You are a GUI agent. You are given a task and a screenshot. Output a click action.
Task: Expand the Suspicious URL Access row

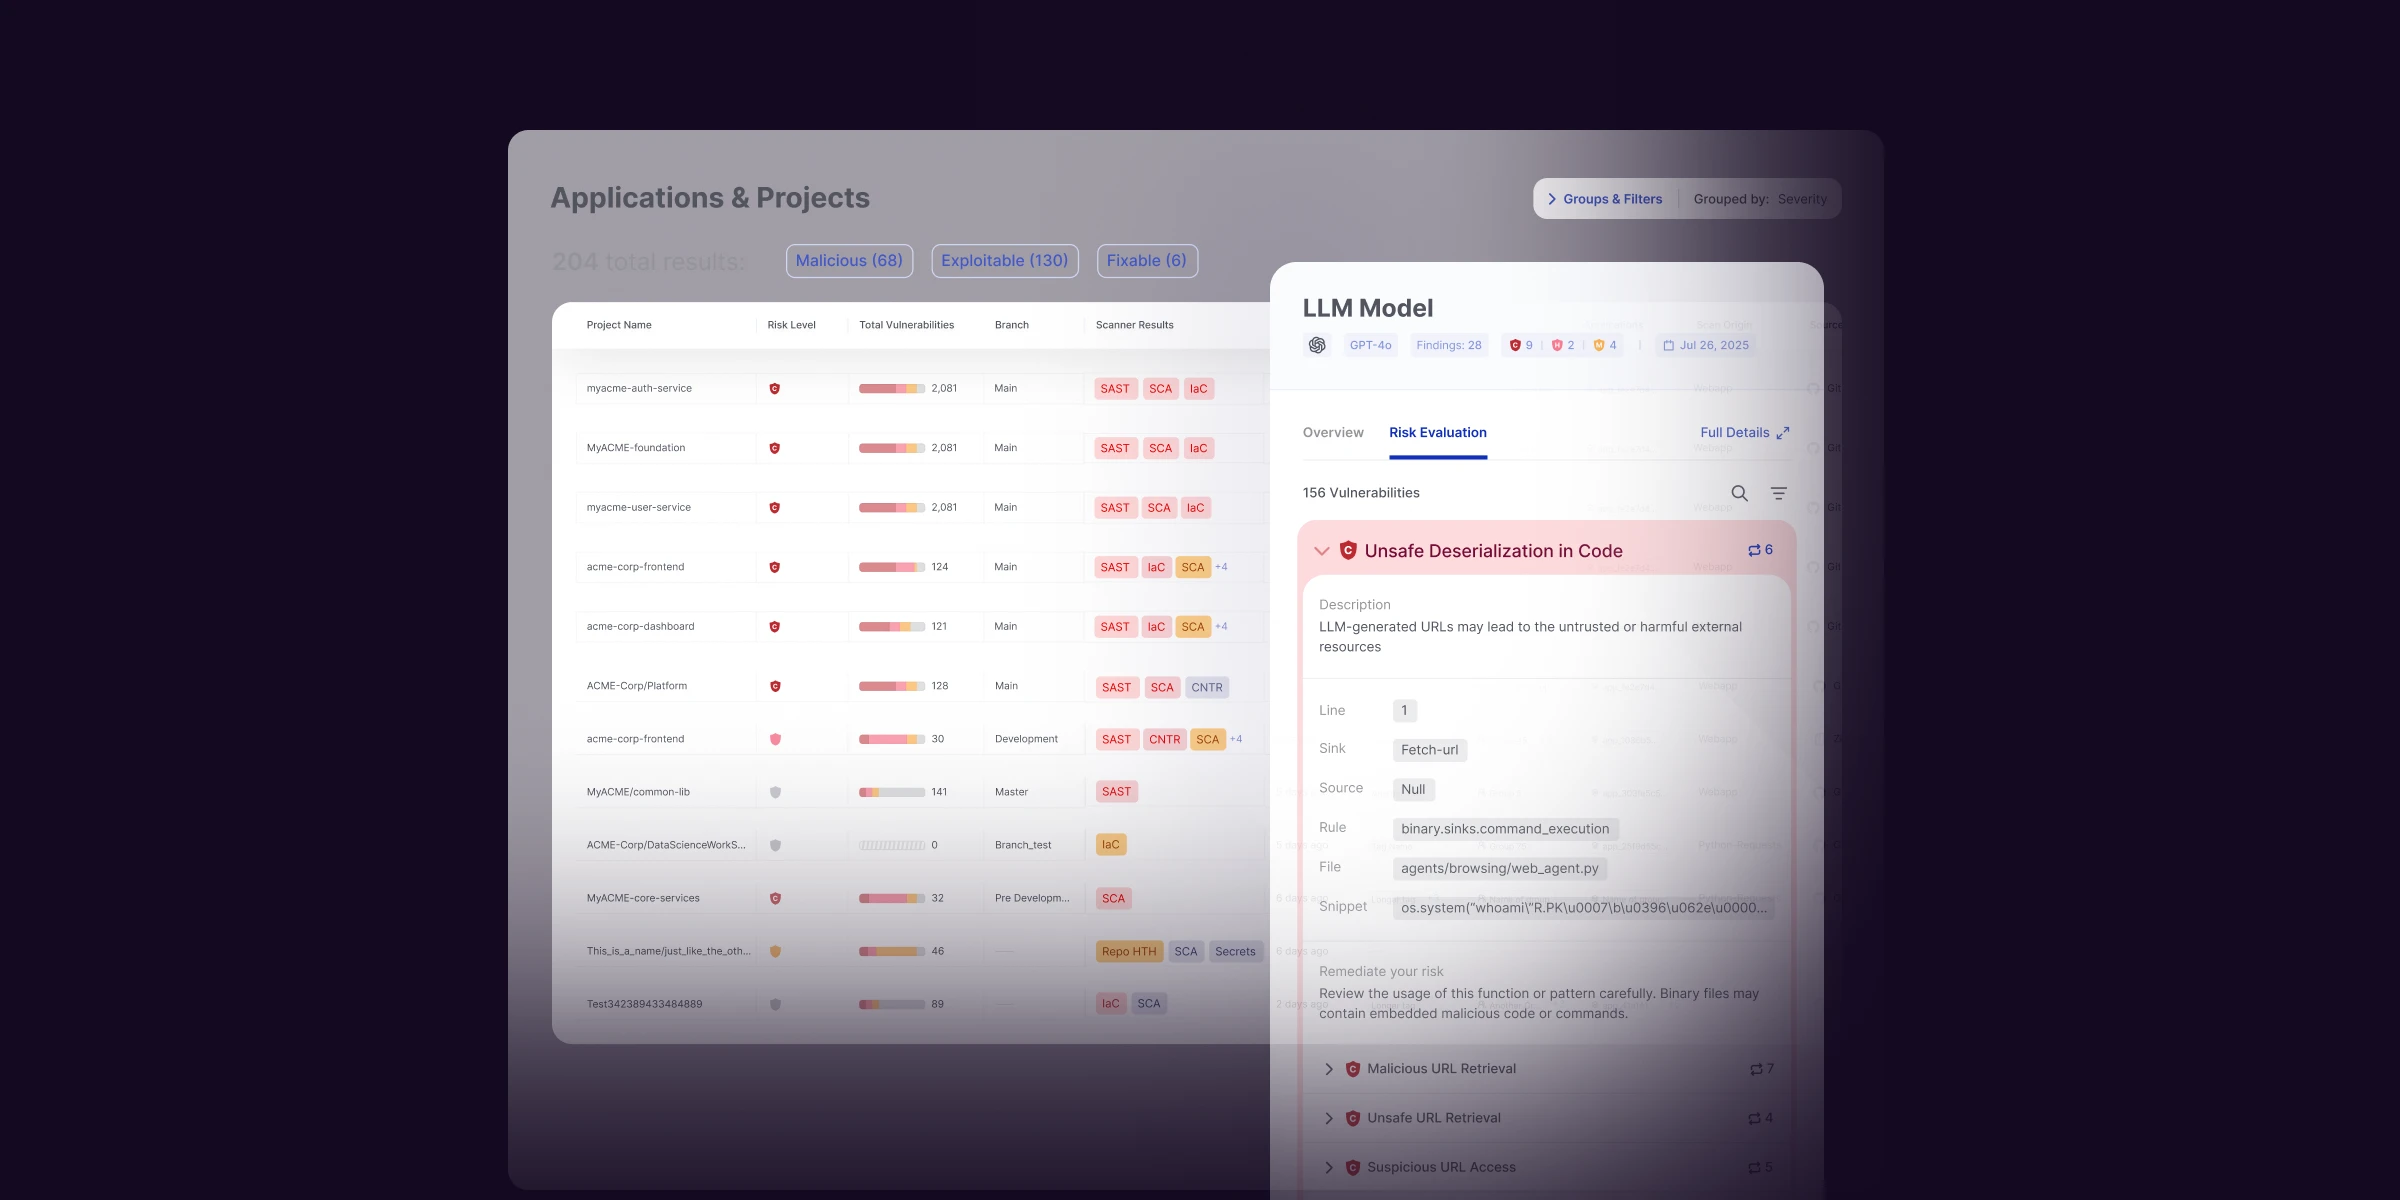1328,1167
